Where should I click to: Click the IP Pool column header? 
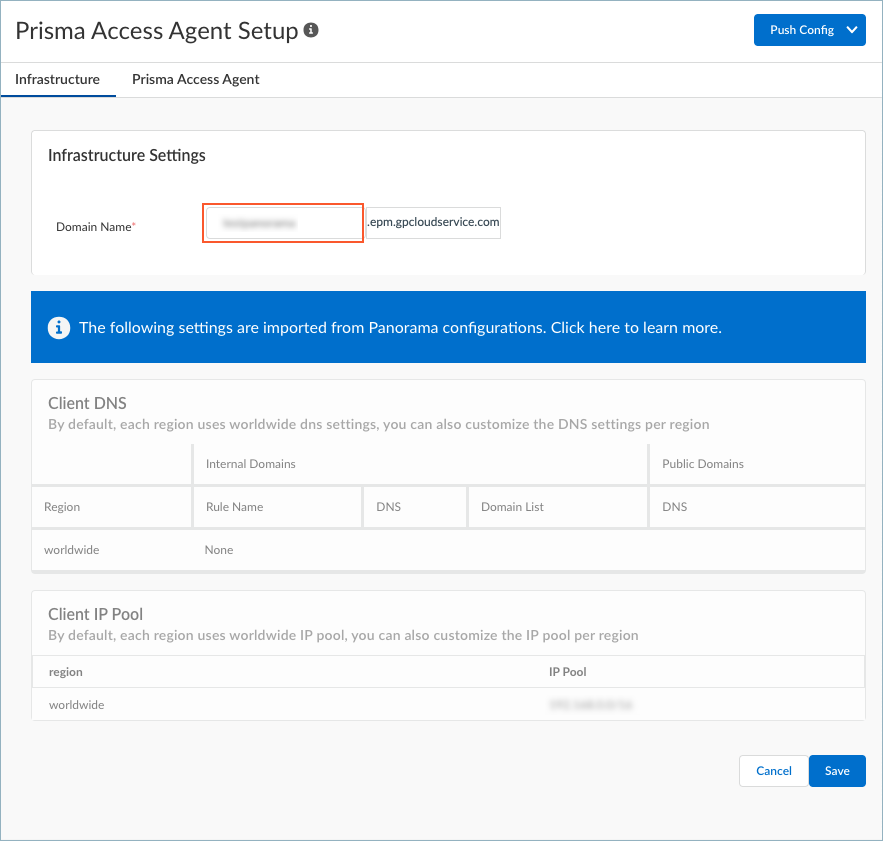click(x=568, y=672)
